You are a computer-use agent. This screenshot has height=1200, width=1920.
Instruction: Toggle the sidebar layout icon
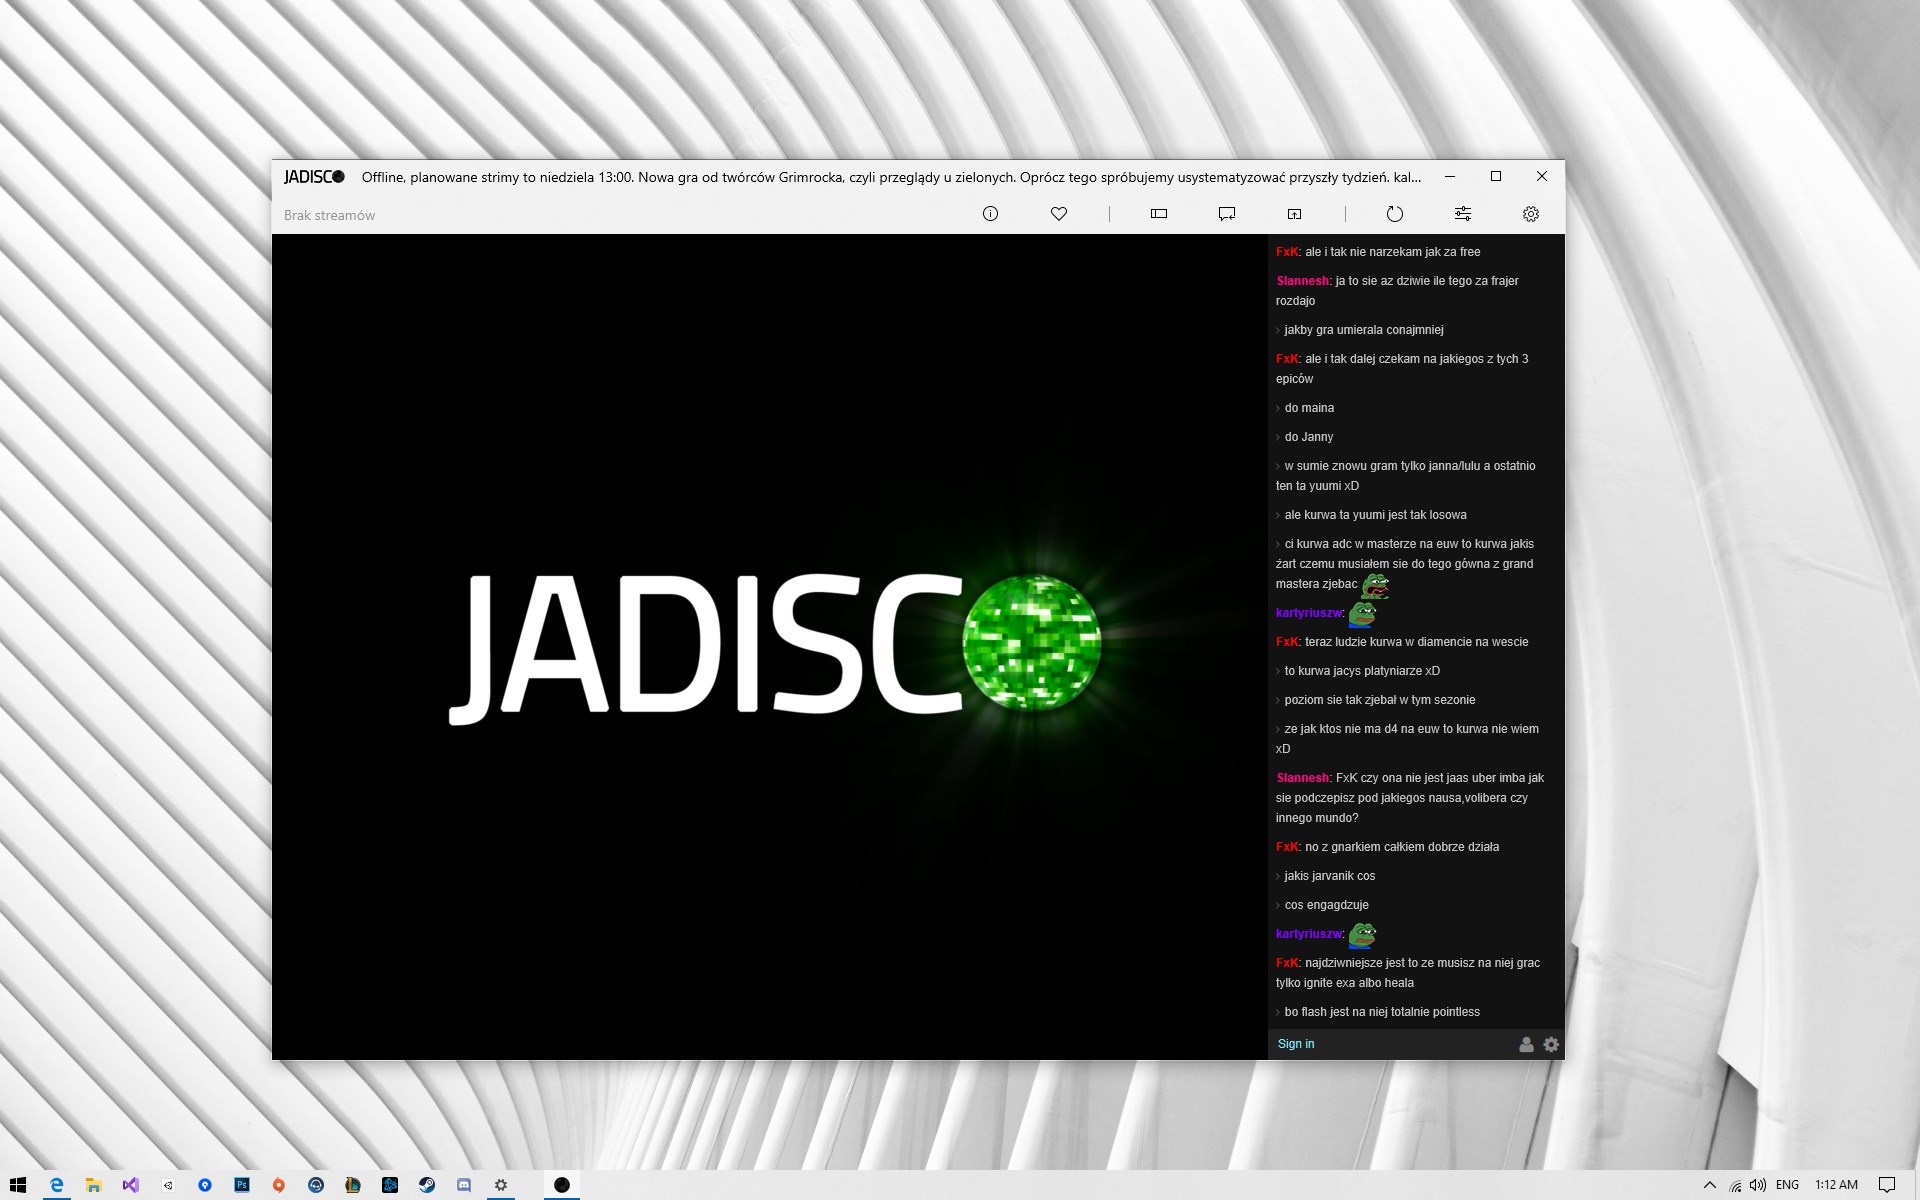(x=1159, y=214)
